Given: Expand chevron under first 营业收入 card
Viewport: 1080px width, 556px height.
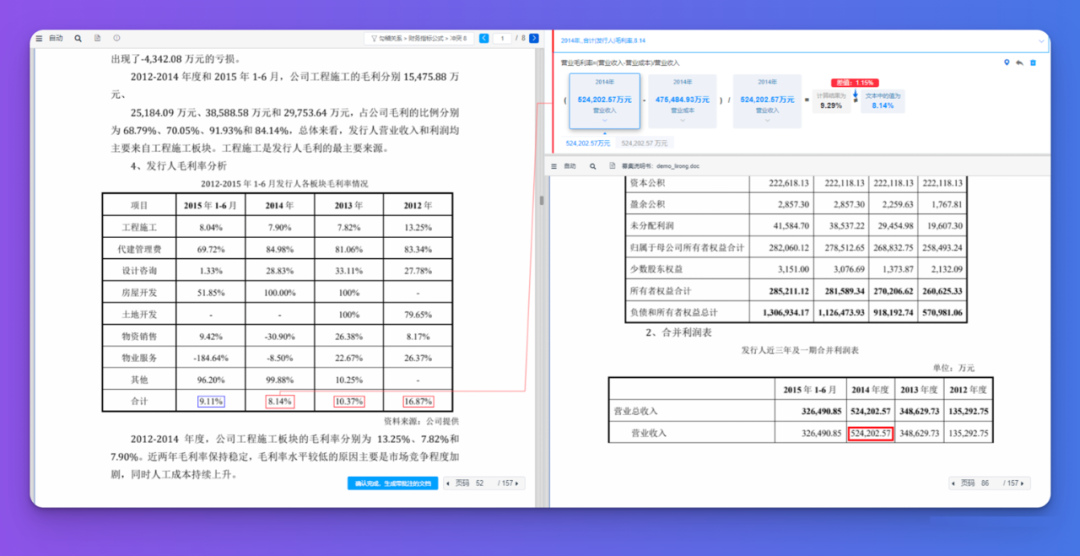Looking at the screenshot, I should pyautogui.click(x=604, y=120).
